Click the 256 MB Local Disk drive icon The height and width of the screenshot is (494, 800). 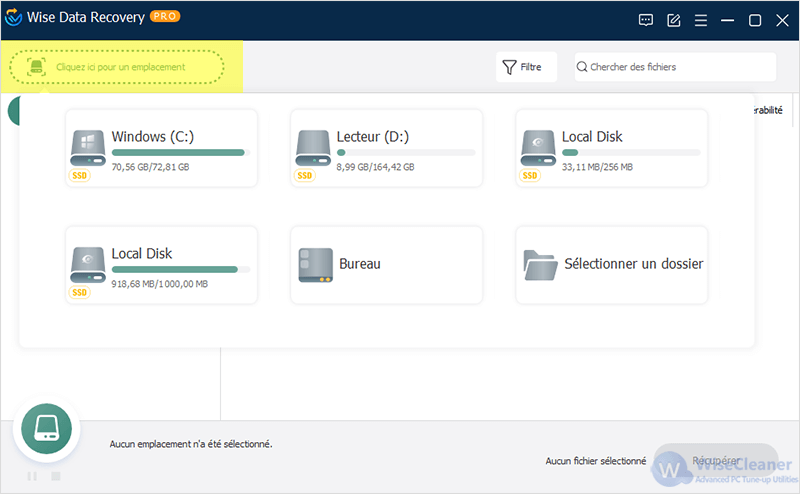click(x=538, y=148)
